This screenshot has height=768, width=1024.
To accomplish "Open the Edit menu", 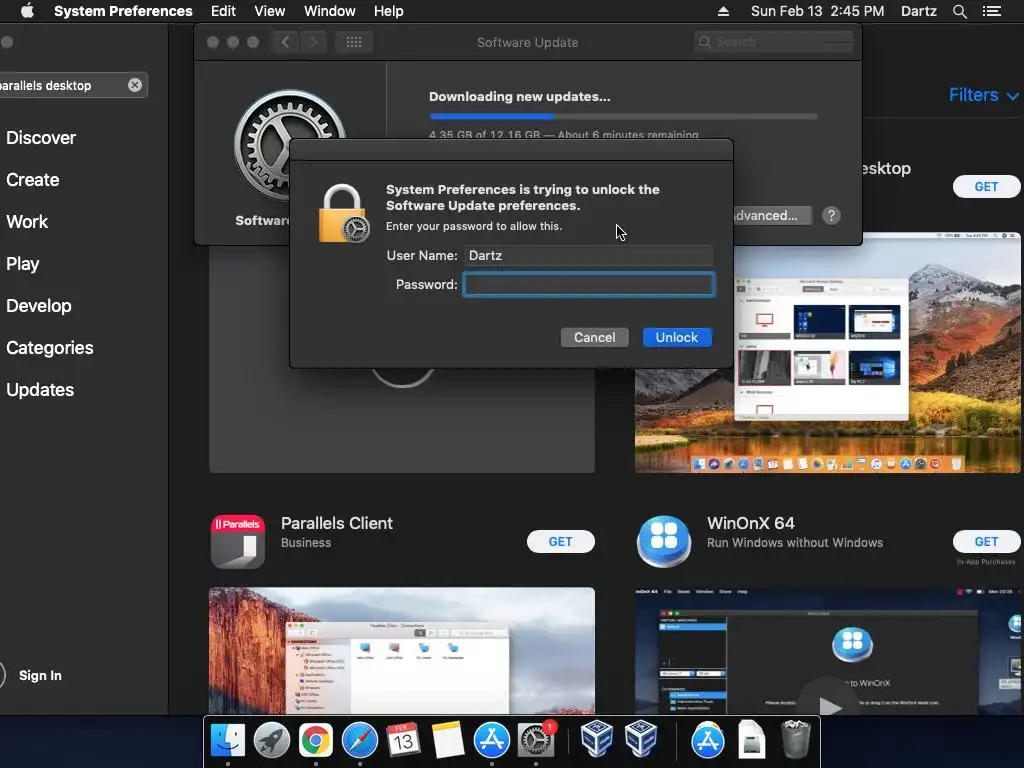I will click(223, 11).
